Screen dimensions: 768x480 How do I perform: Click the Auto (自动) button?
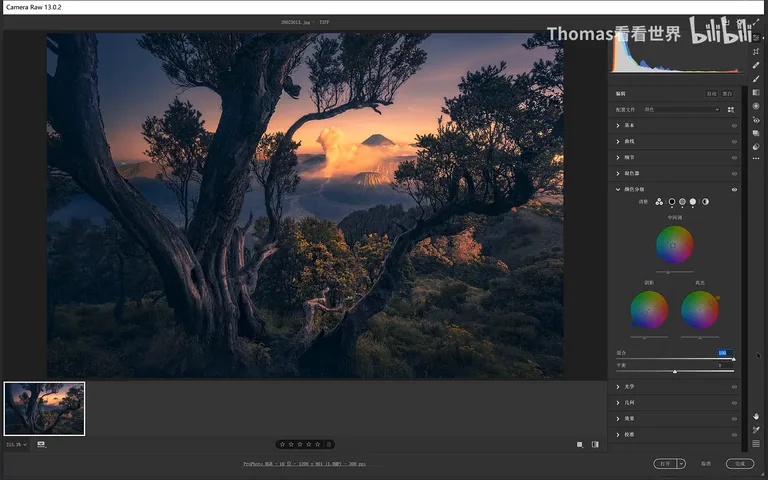[x=711, y=94]
